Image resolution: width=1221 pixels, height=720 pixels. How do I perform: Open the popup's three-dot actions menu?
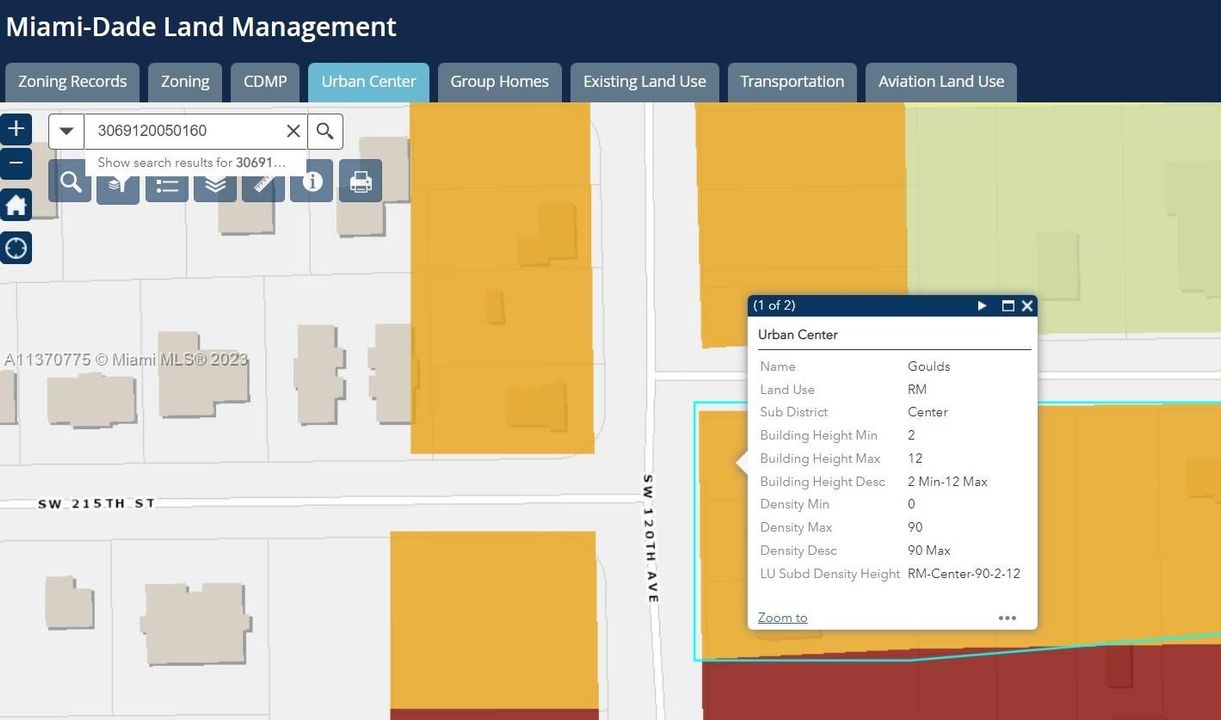point(1007,618)
